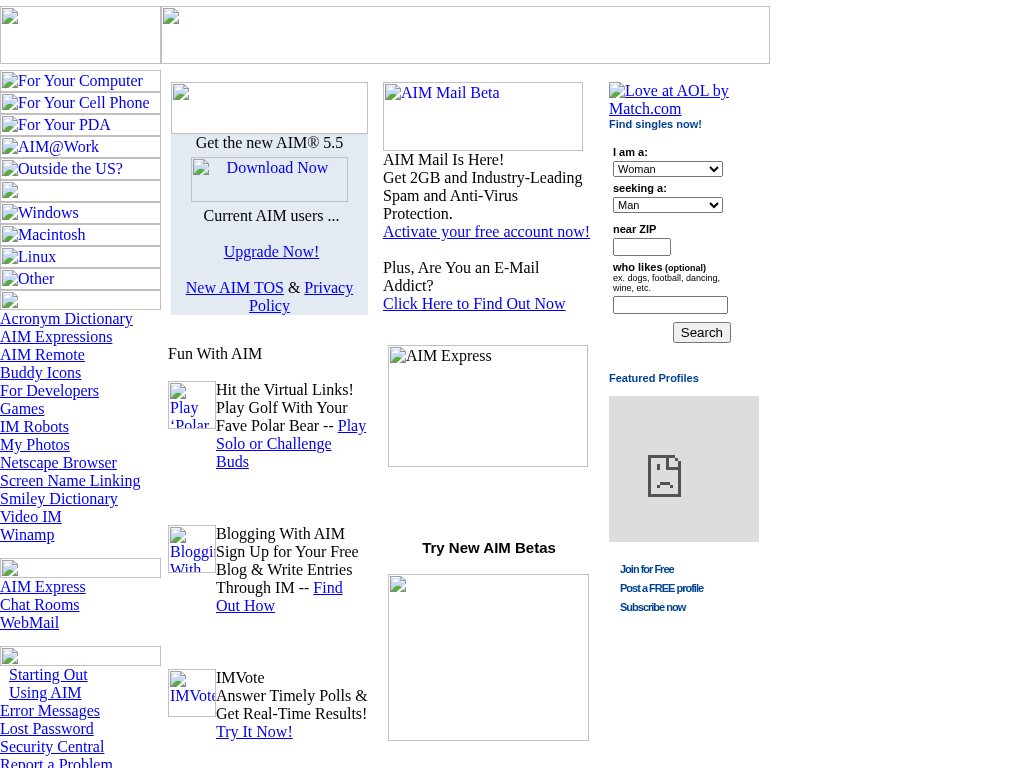The height and width of the screenshot is (768, 1024).
Task: Select the Windows platform image
Action: click(80, 213)
